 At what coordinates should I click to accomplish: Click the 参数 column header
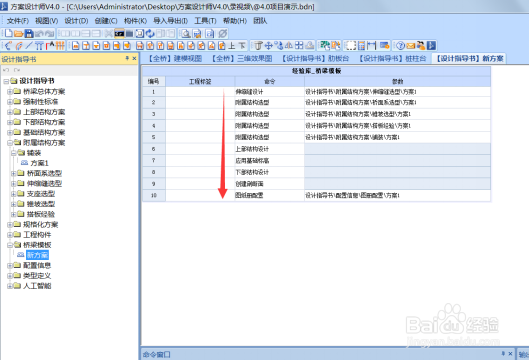tap(397, 81)
